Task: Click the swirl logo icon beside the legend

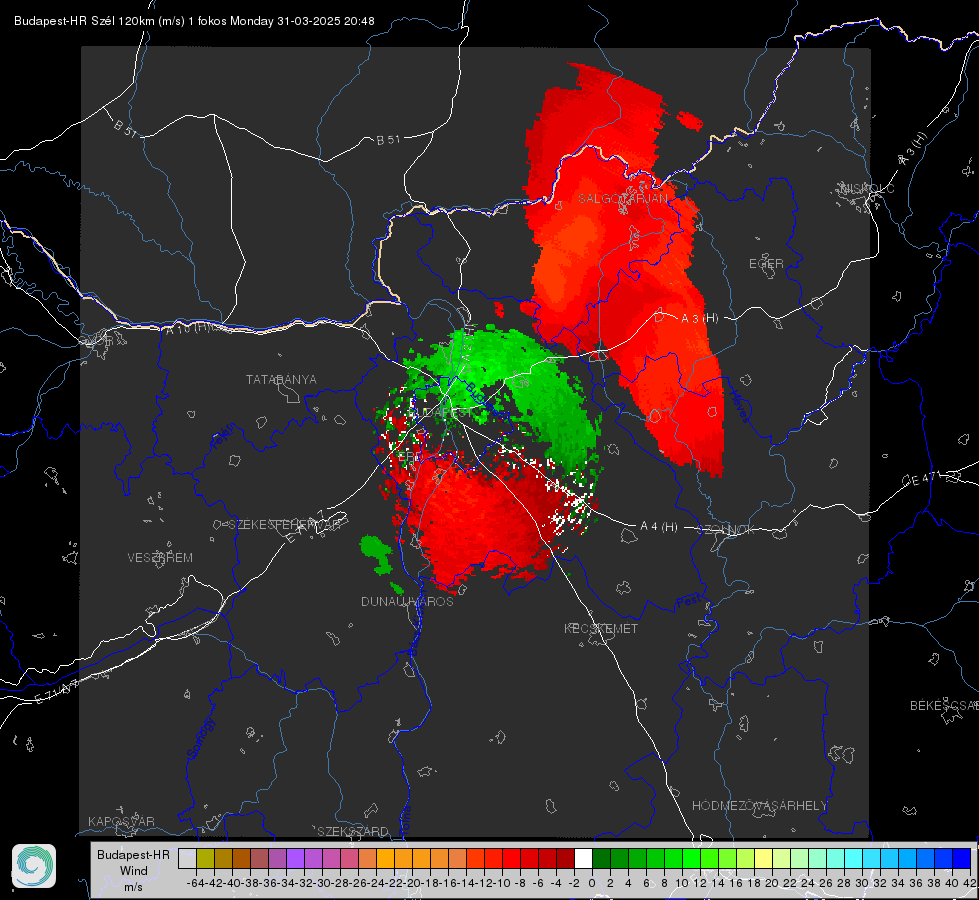Action: click(34, 866)
